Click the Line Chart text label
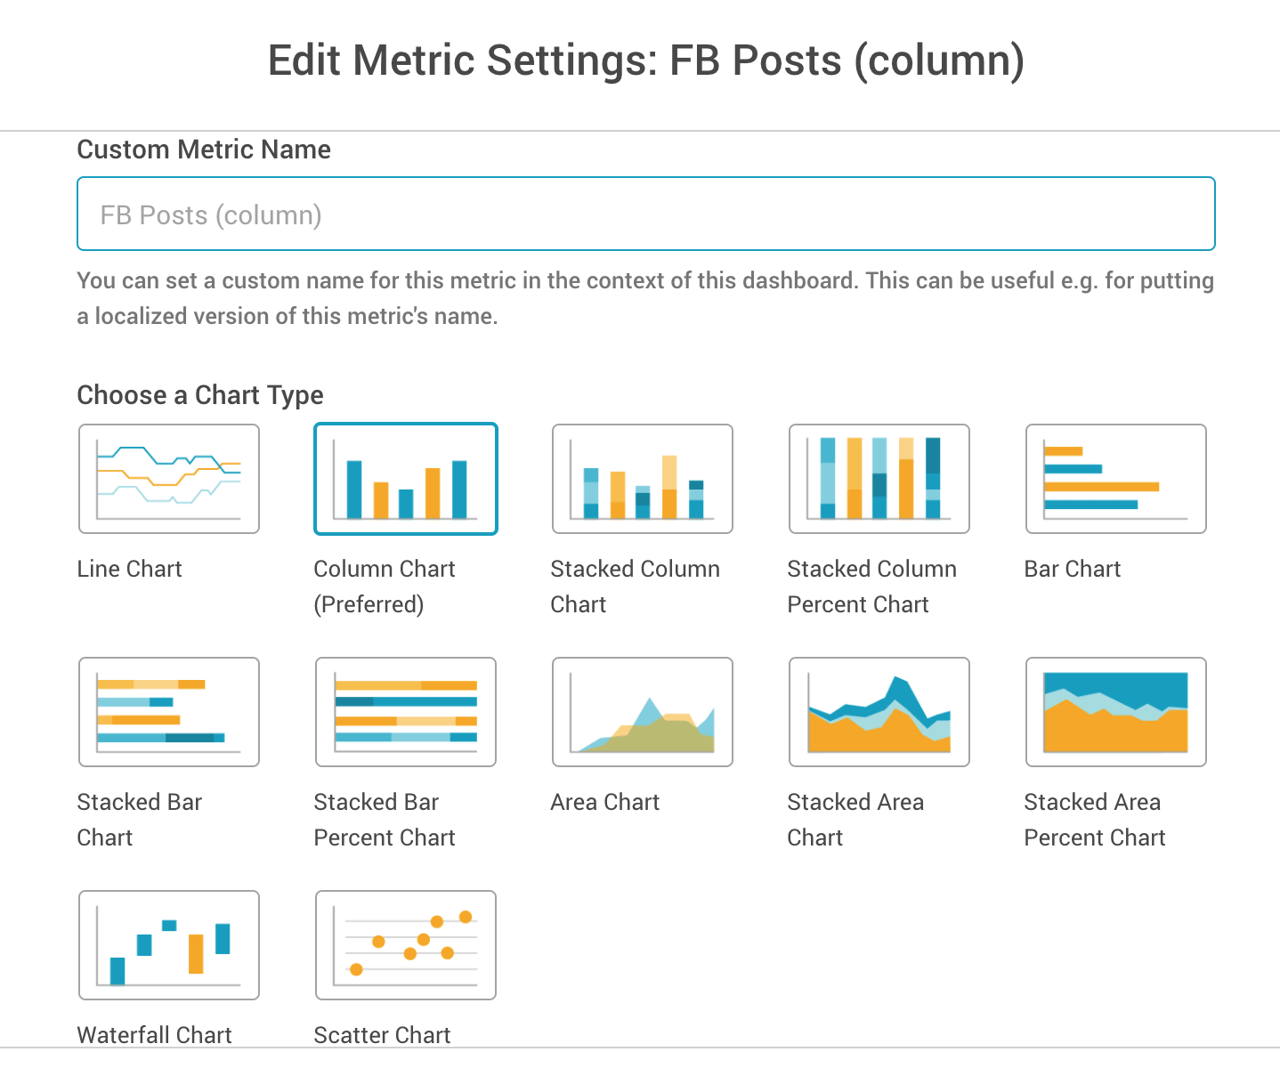 point(129,569)
